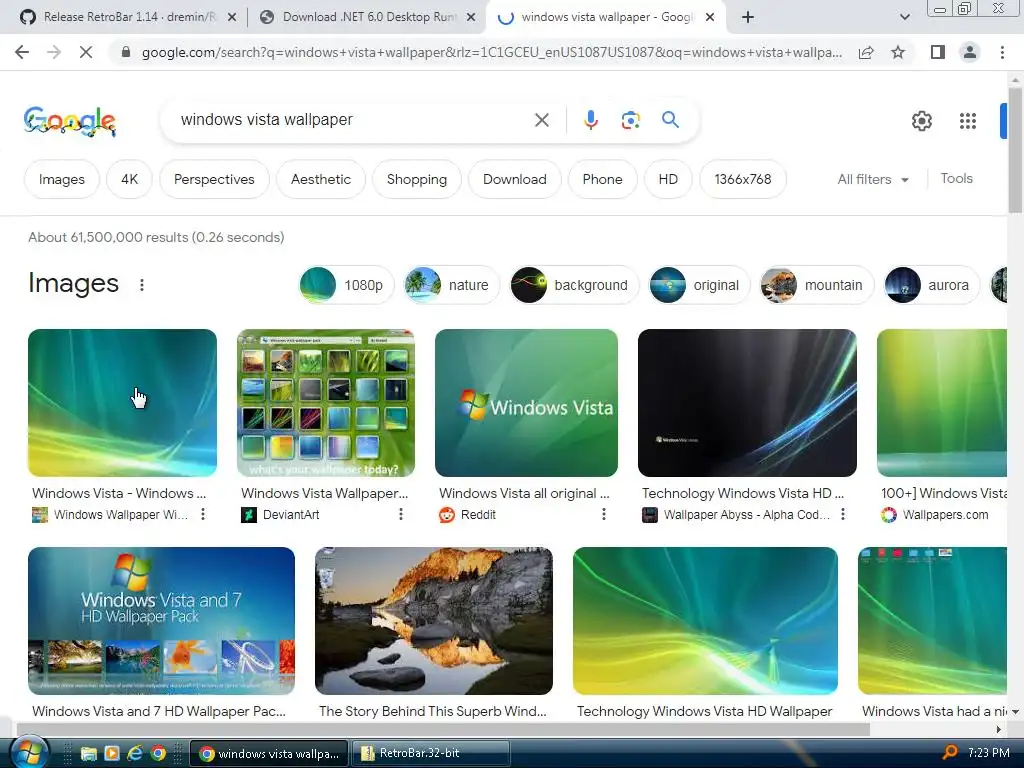Open the Chrome profile avatar

click(x=970, y=52)
